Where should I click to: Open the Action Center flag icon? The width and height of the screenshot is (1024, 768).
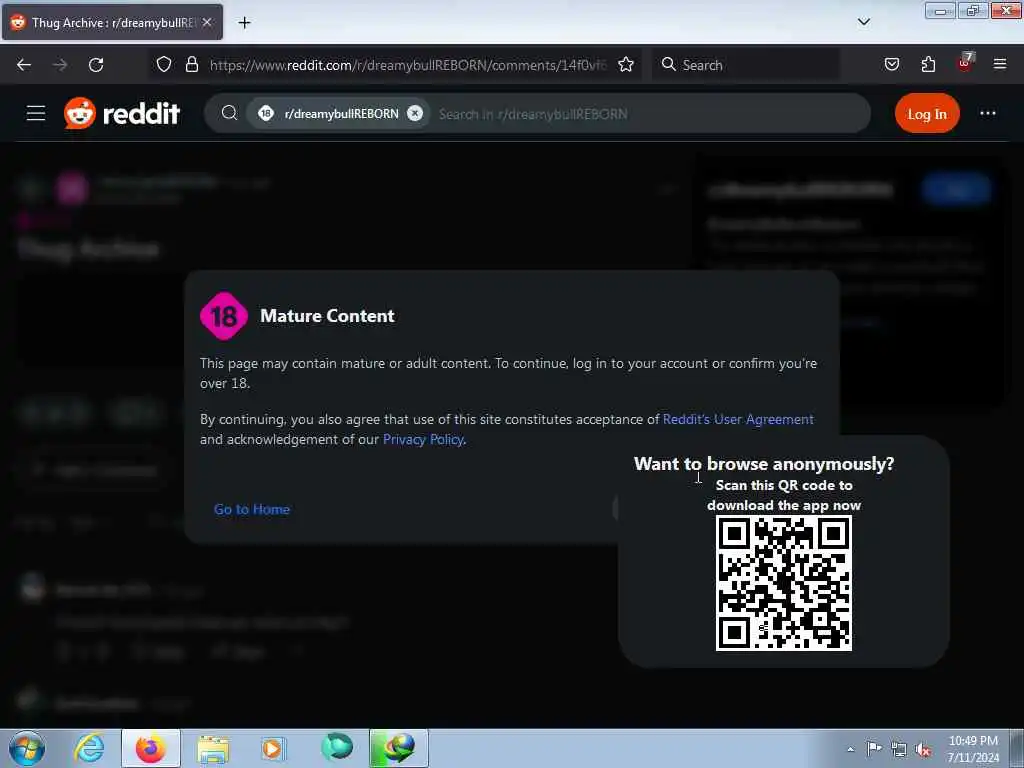pyautogui.click(x=873, y=748)
